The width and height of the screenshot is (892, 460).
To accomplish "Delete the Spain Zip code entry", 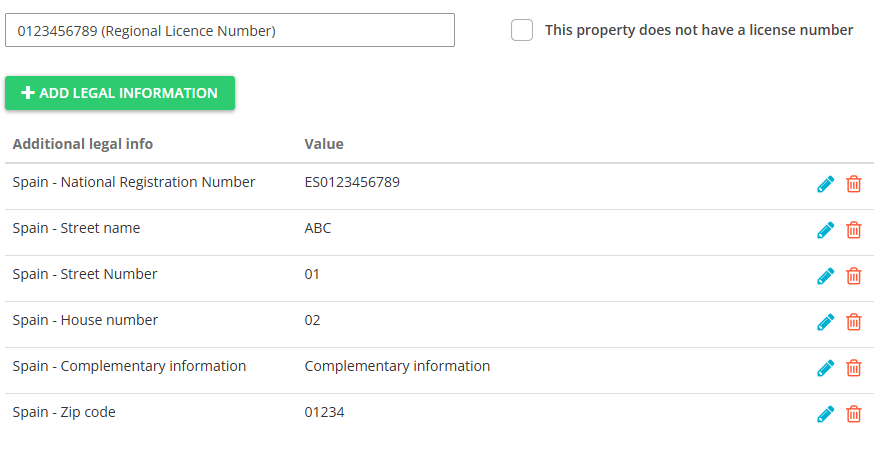I will 854,414.
